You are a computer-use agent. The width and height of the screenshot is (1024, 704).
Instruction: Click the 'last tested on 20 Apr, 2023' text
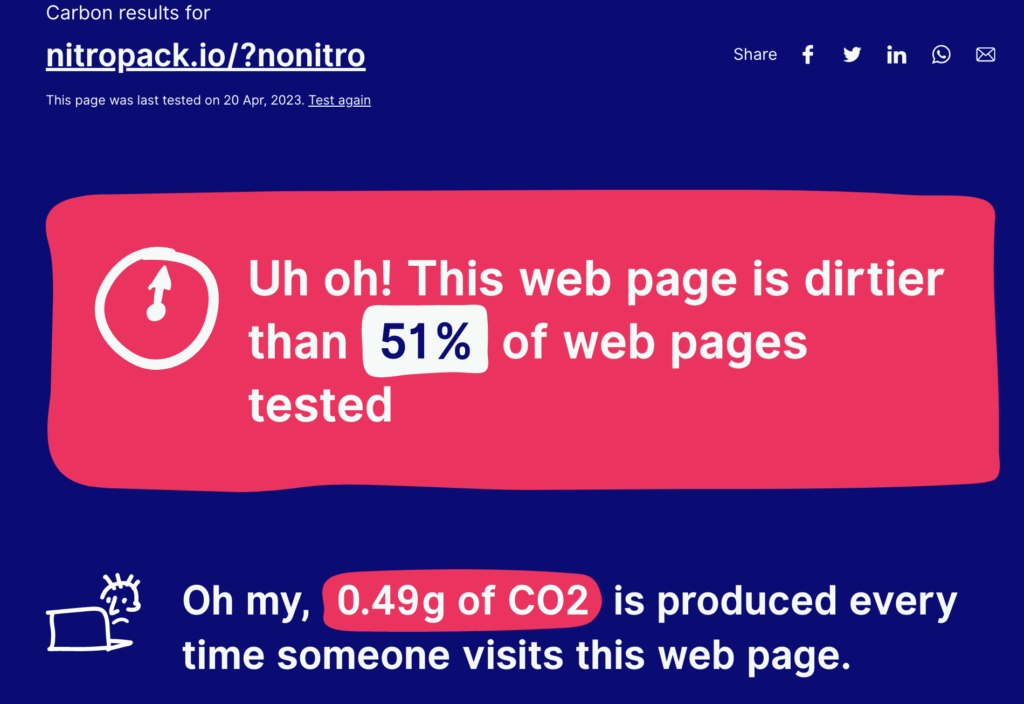[x=174, y=100]
